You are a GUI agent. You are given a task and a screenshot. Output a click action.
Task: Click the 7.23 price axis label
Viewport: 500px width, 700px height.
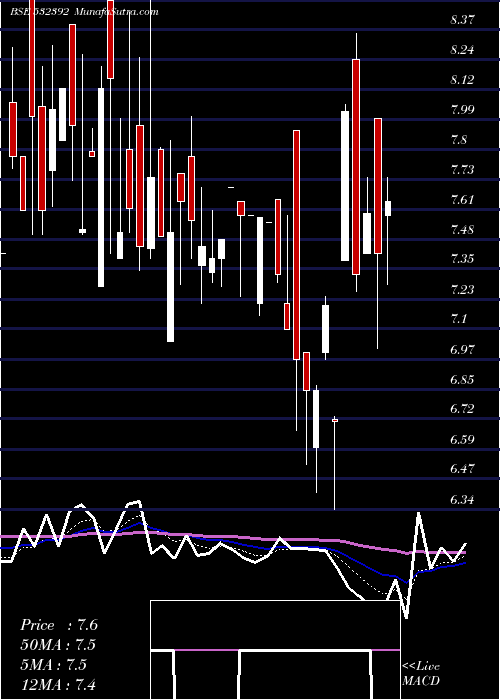[x=462, y=290]
